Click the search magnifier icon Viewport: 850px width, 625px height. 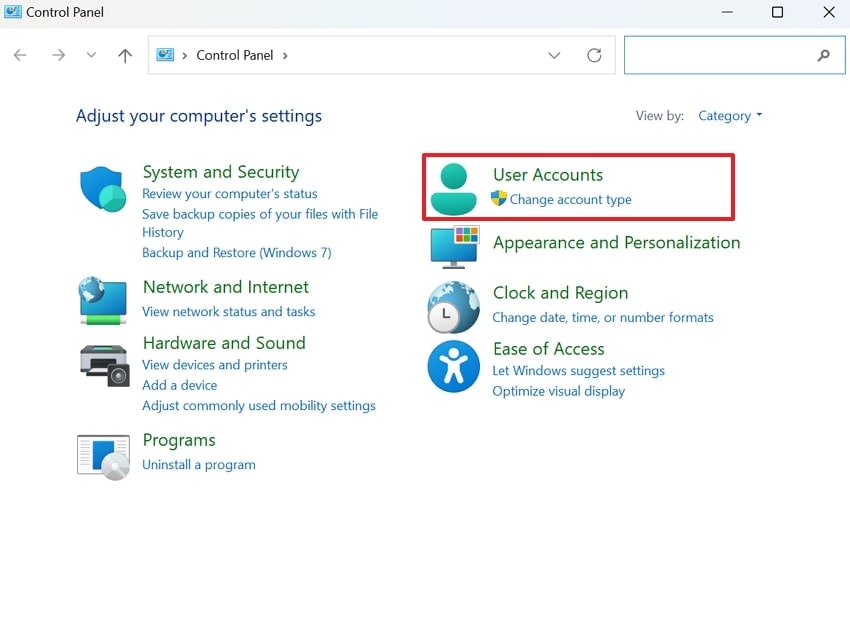point(823,55)
